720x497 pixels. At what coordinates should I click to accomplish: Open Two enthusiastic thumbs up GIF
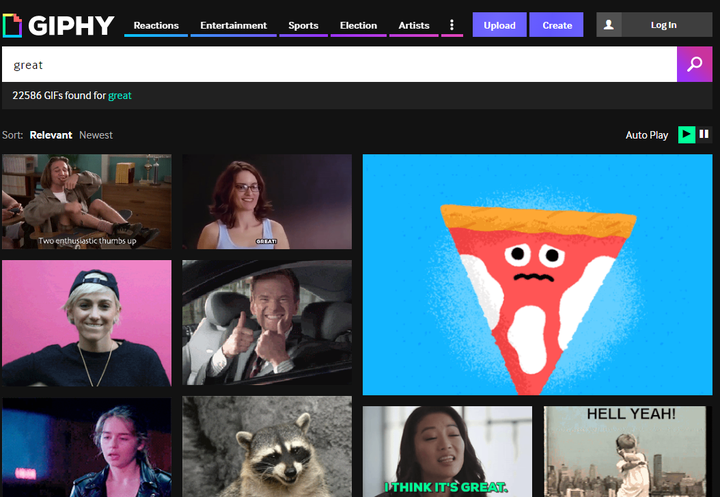[86, 202]
